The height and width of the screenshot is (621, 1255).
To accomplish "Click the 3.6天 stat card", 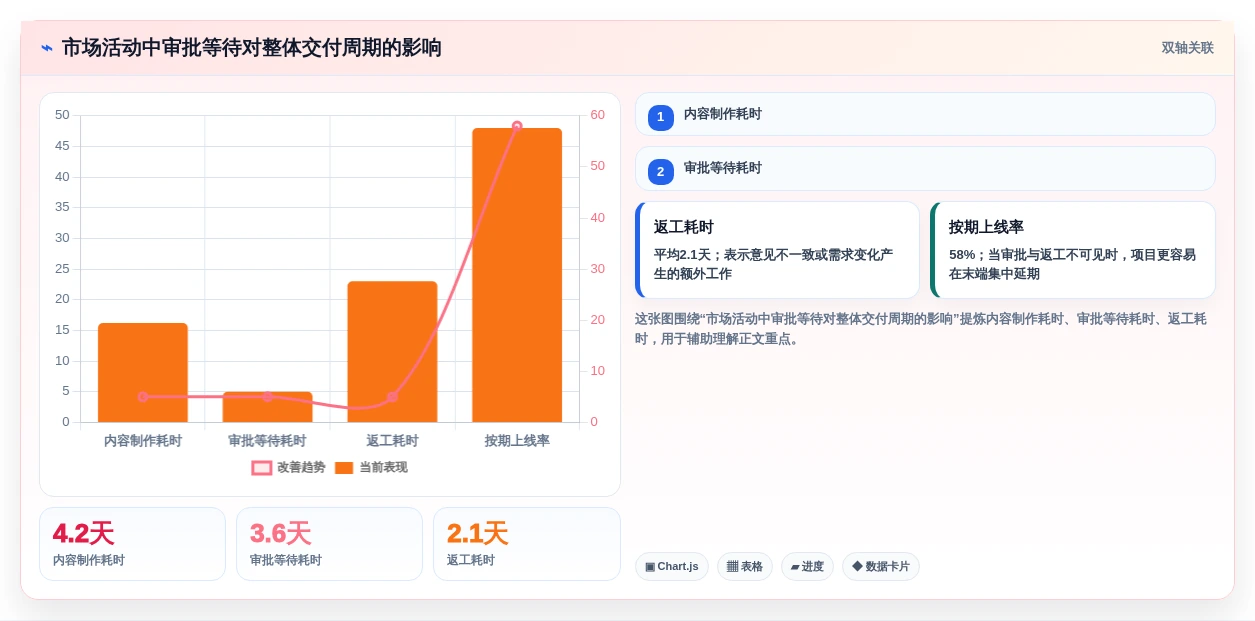I will pos(329,544).
